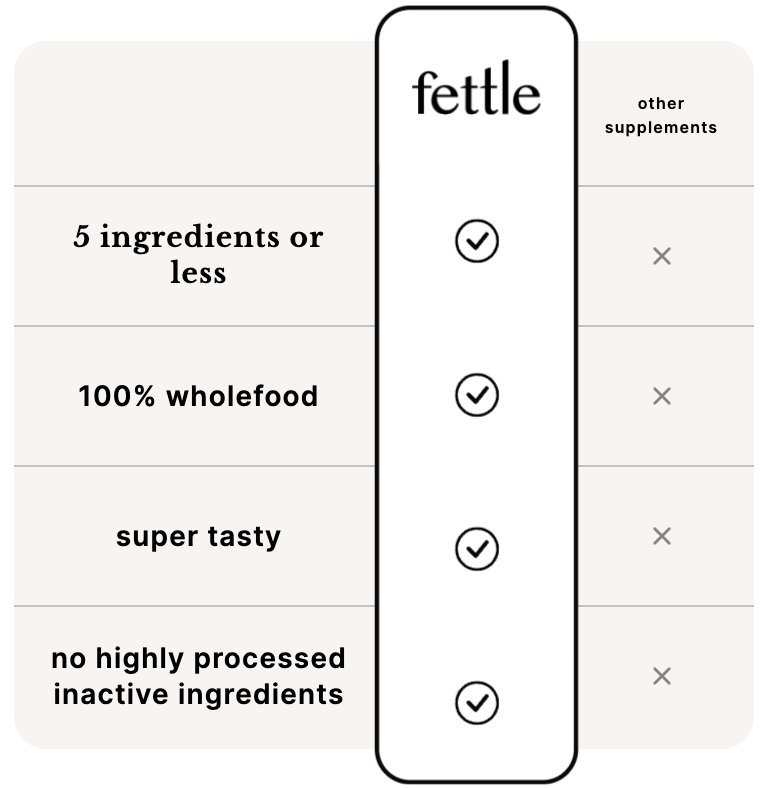Click 'inactive ingredients' line in last row
The height and width of the screenshot is (788, 764).
[198, 695]
